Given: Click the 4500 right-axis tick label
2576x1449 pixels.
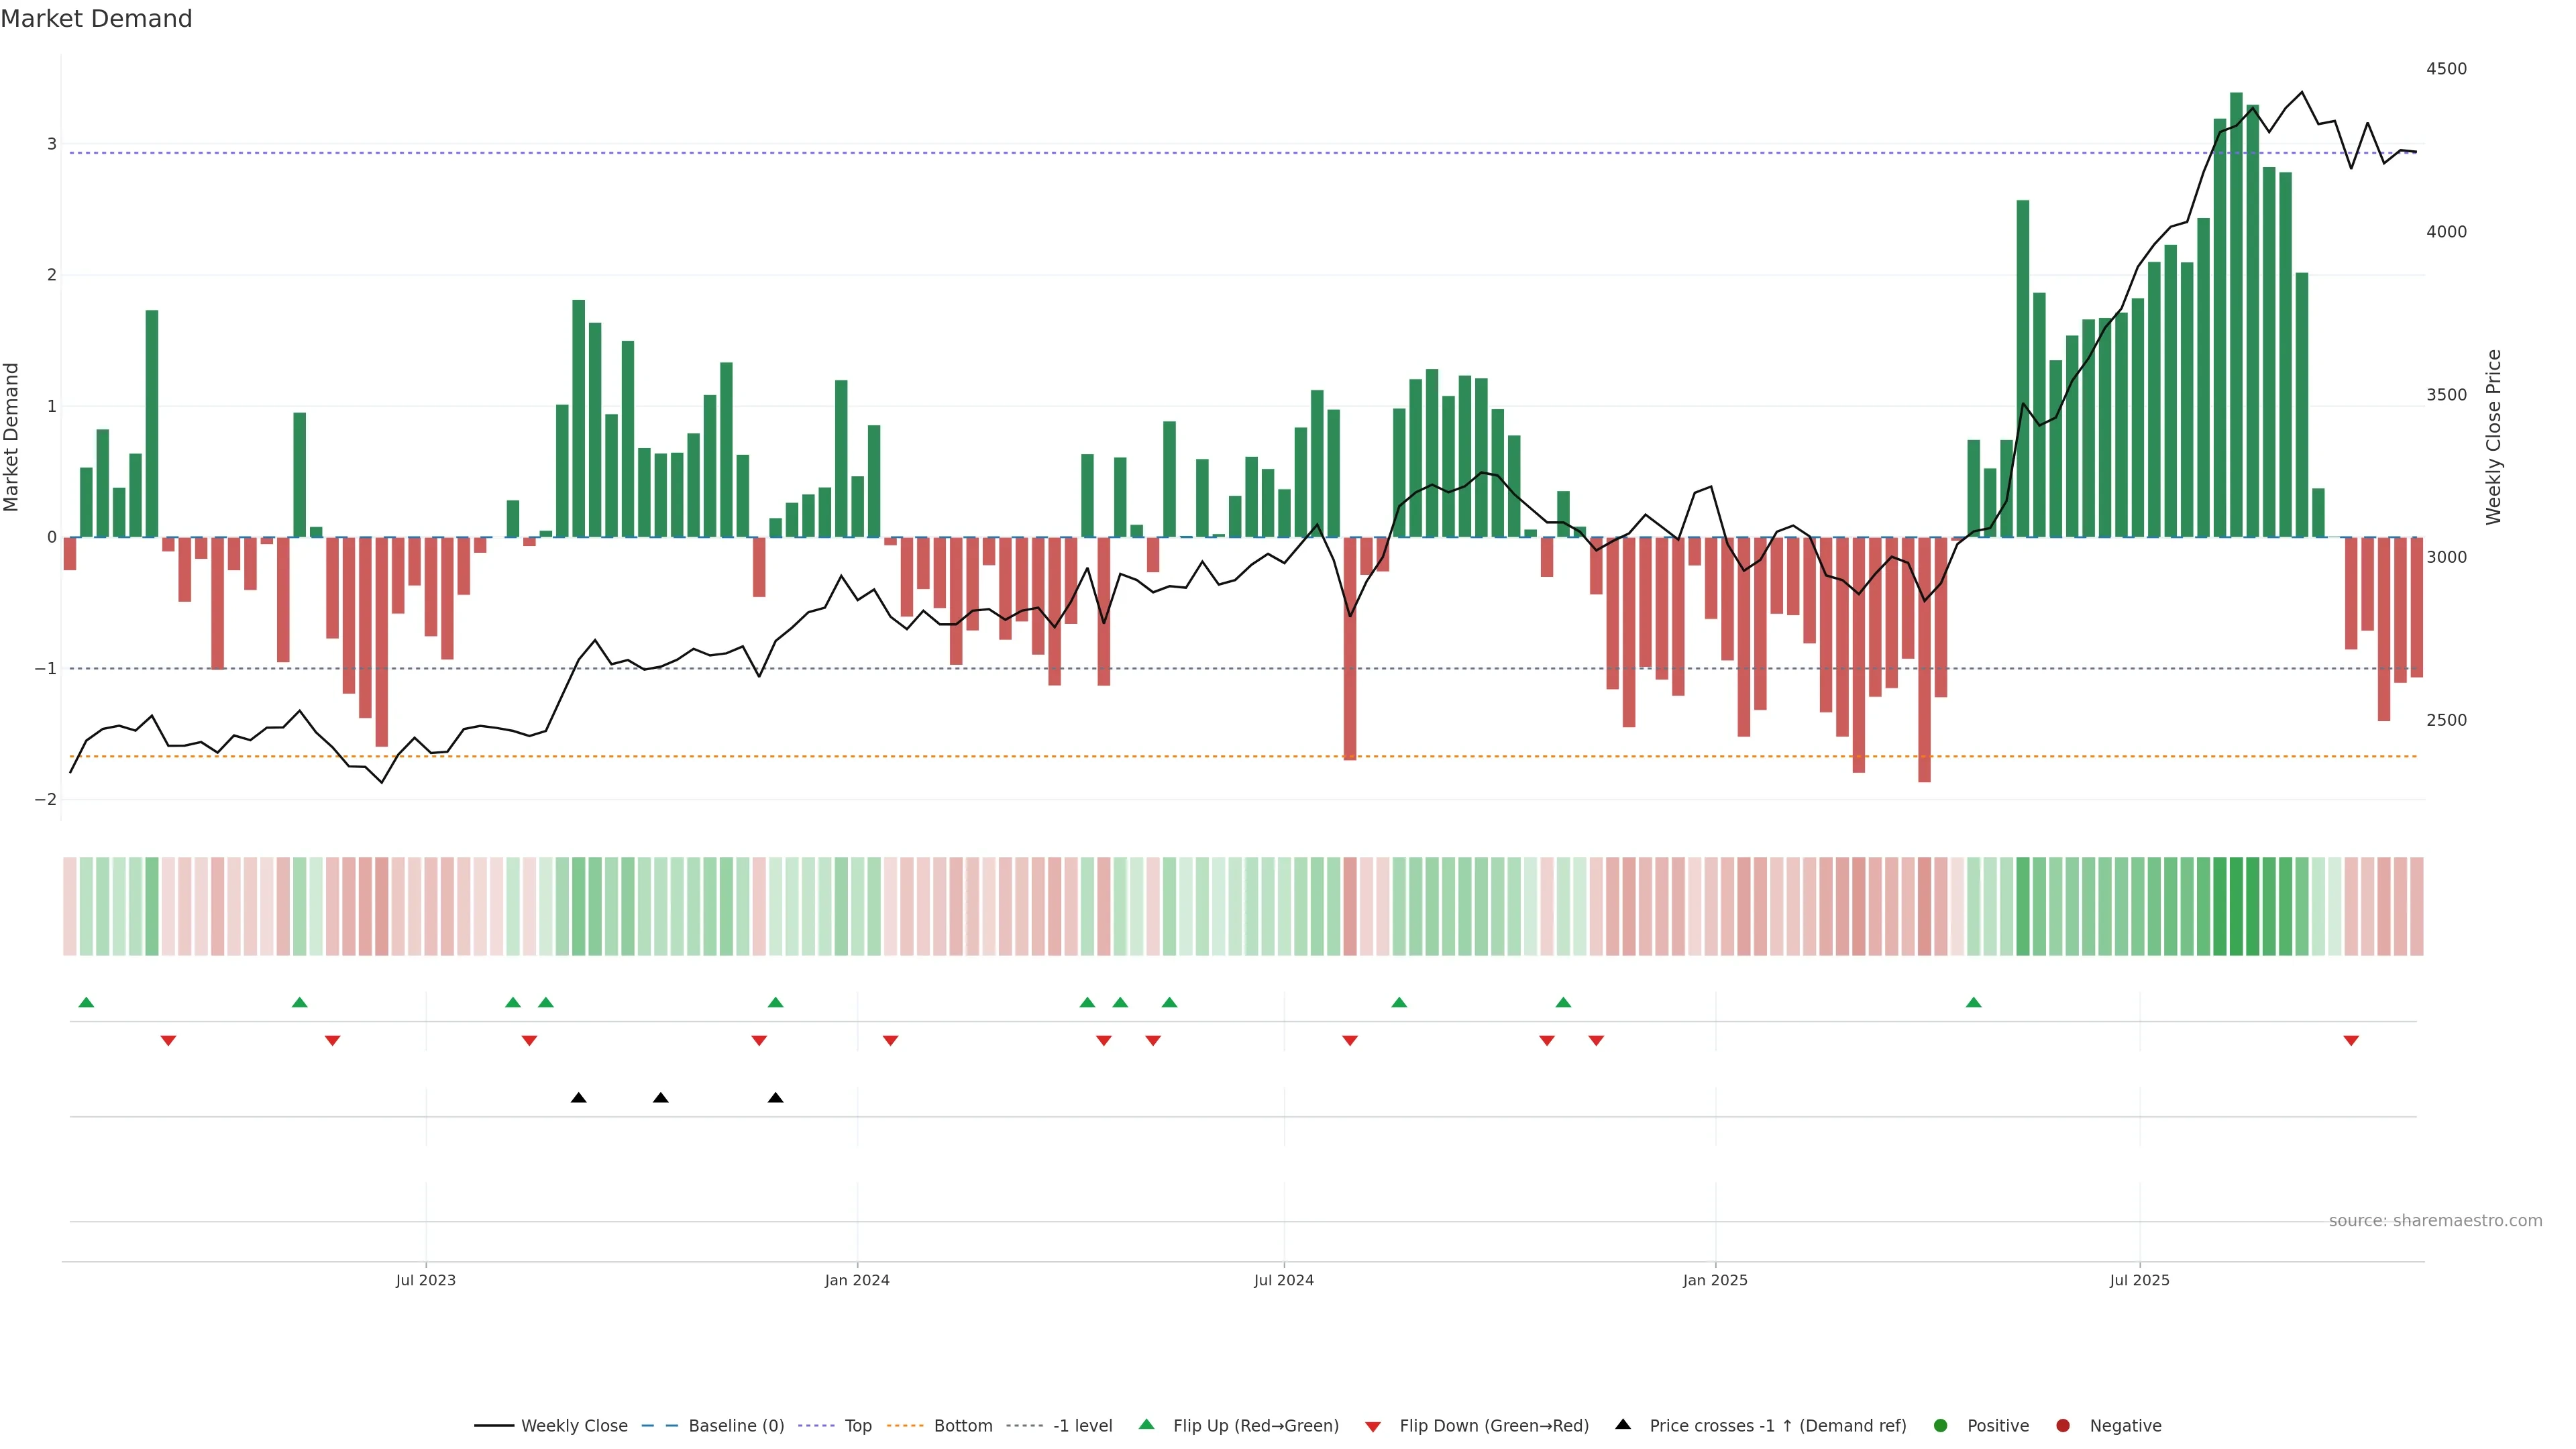Looking at the screenshot, I should 2446,69.
